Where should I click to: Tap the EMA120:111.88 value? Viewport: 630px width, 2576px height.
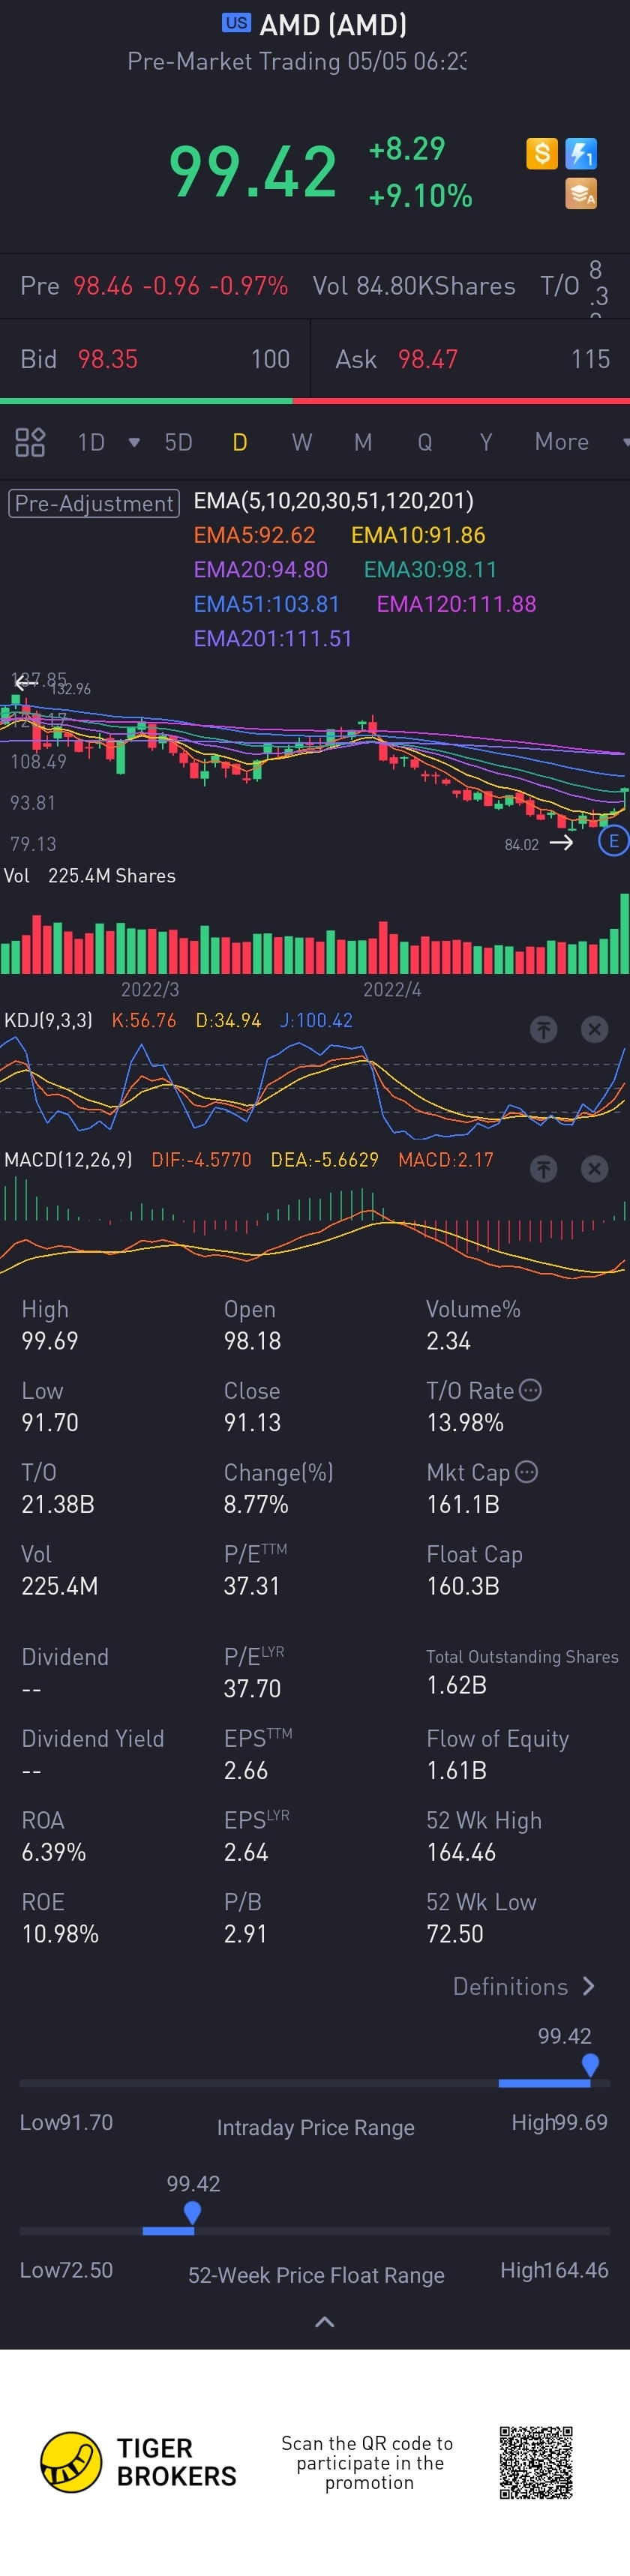[x=456, y=604]
